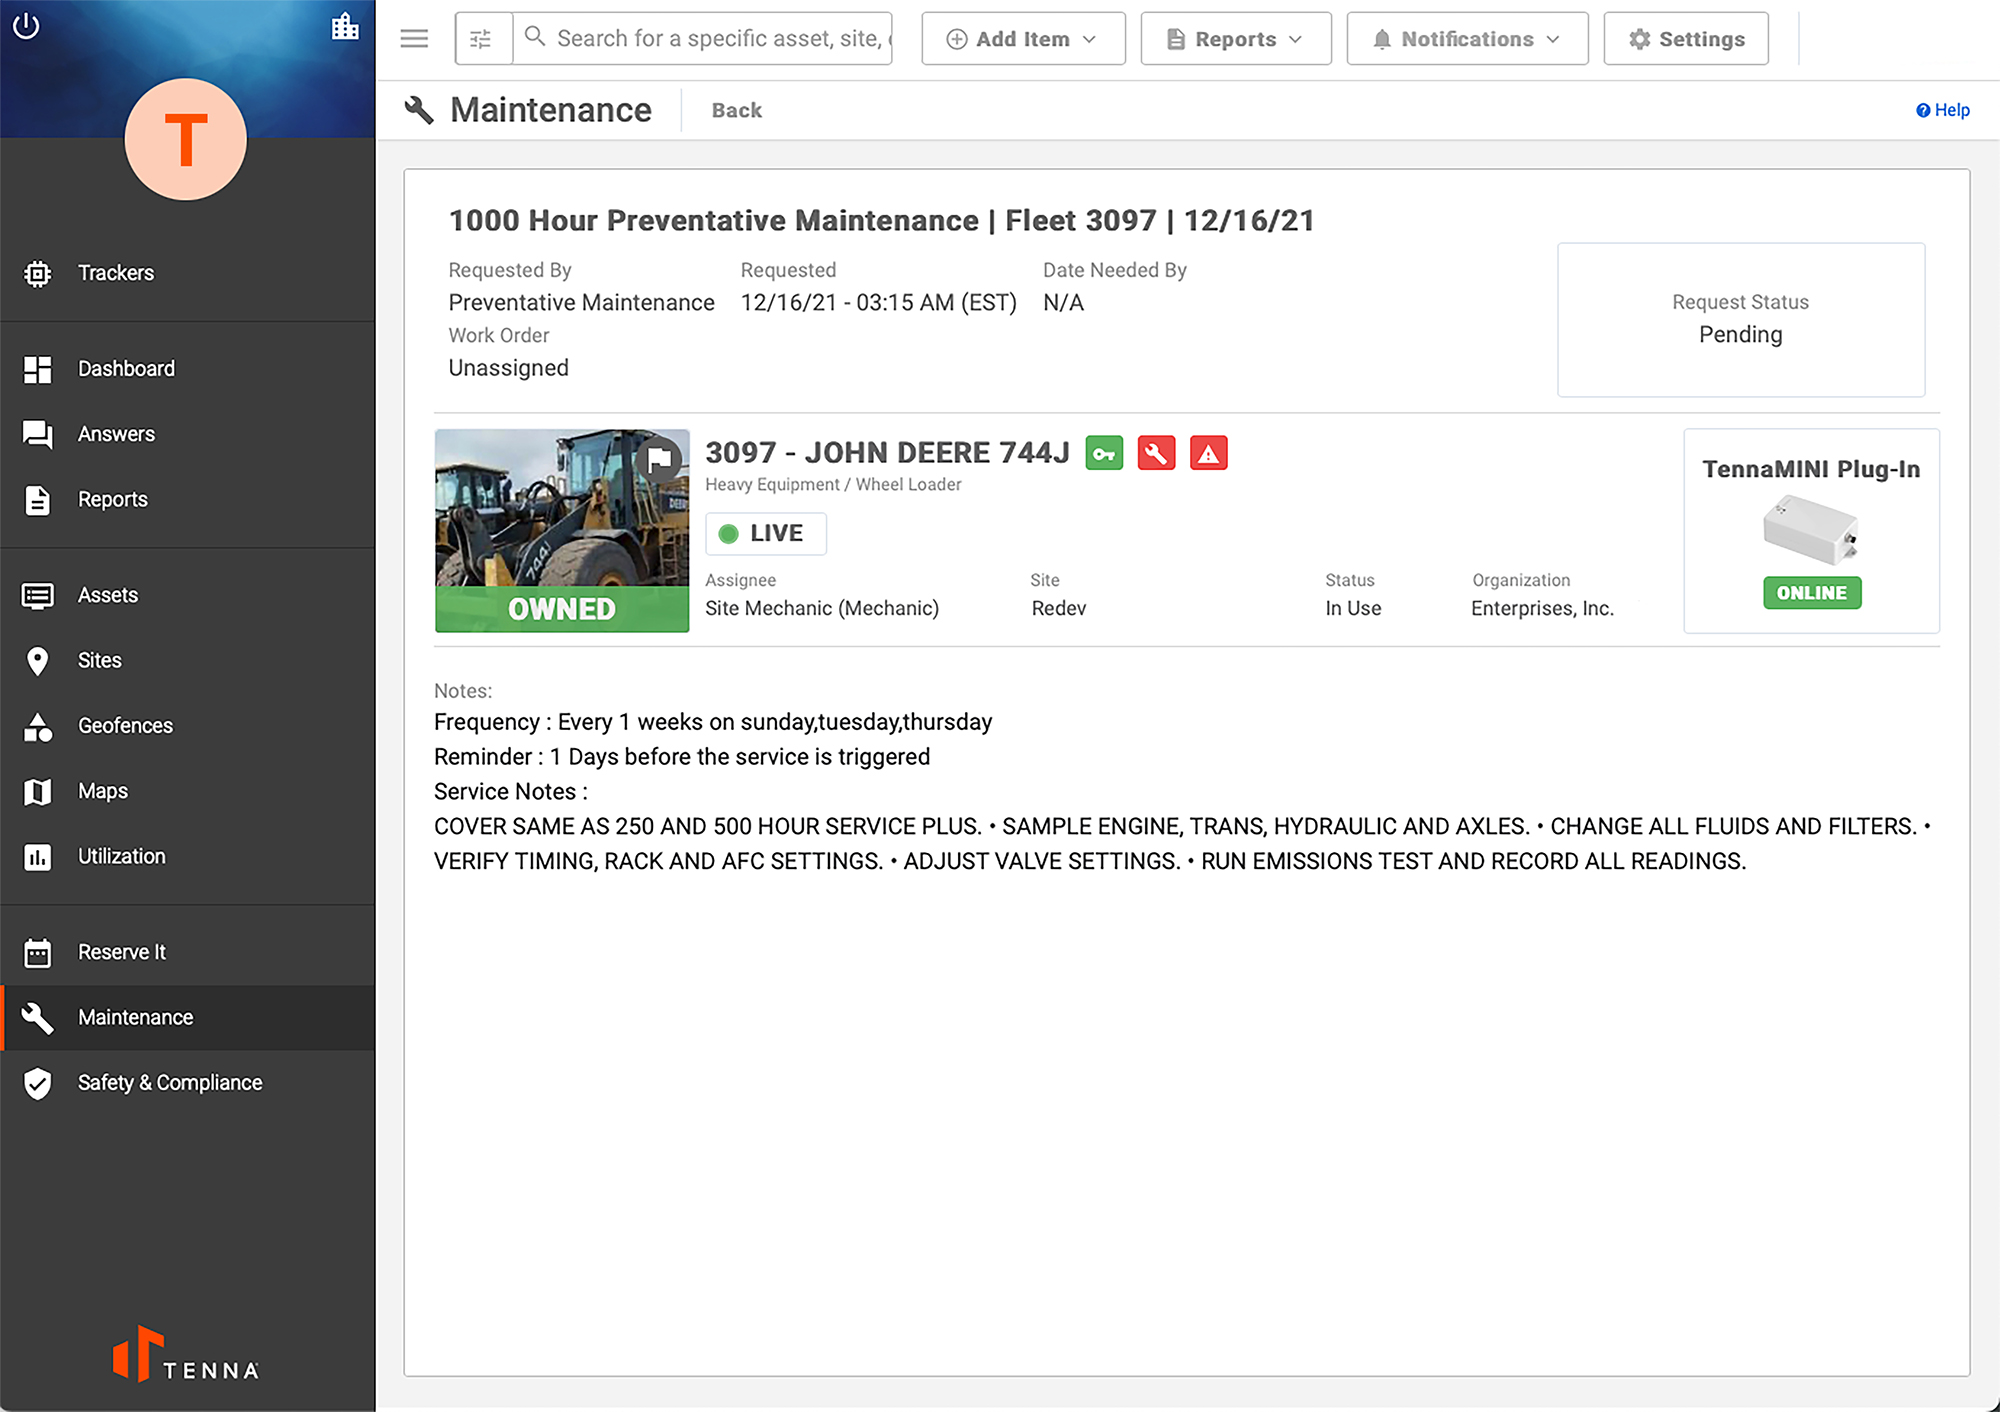Toggle the hamburger menu to collapse sidebar

point(414,39)
